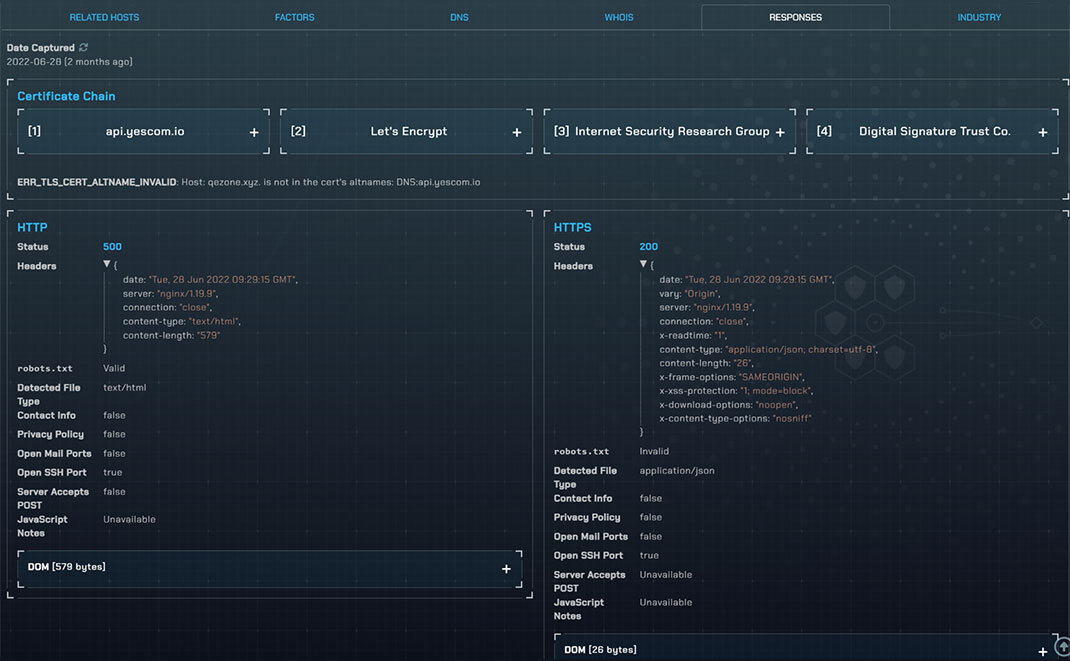The height and width of the screenshot is (661, 1070).
Task: Expand Digital Signature Trust Co. certificate
Action: click(x=1043, y=132)
